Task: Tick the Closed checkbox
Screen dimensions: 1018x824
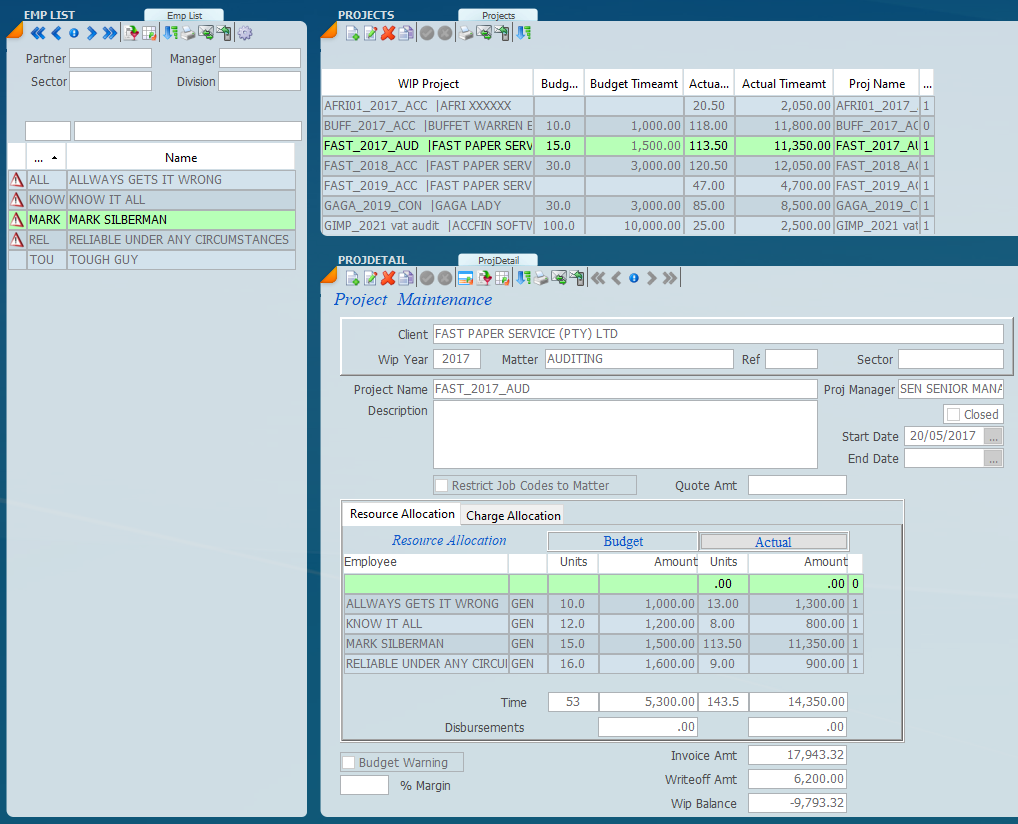Action: coord(953,414)
